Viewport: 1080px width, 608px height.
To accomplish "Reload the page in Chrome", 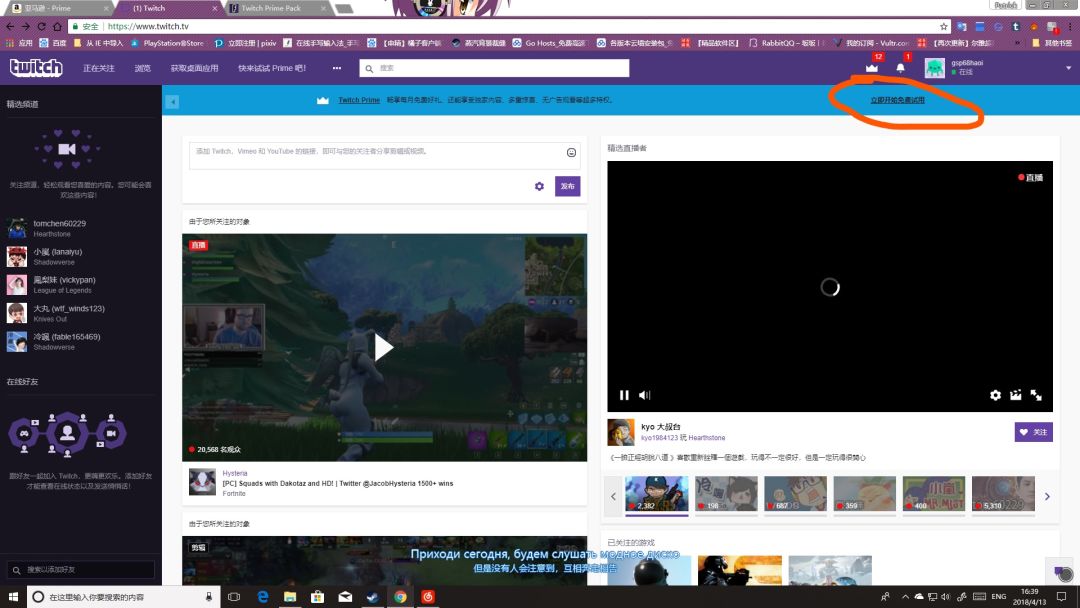I will (41, 26).
